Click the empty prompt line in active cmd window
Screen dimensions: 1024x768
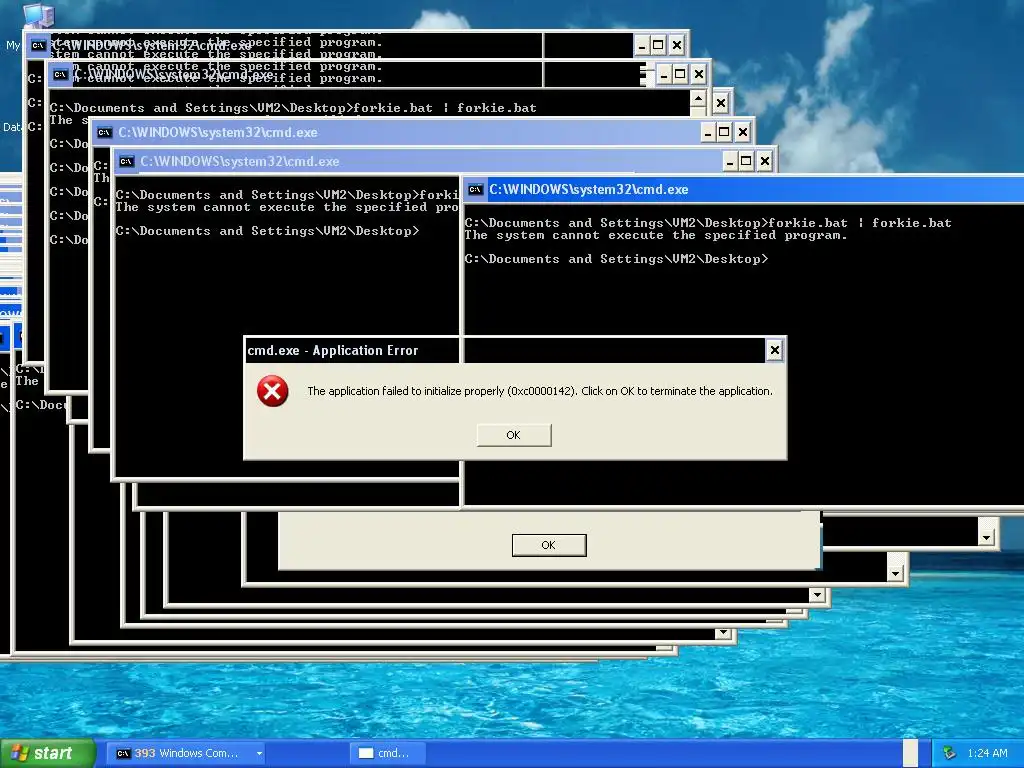[x=616, y=259]
